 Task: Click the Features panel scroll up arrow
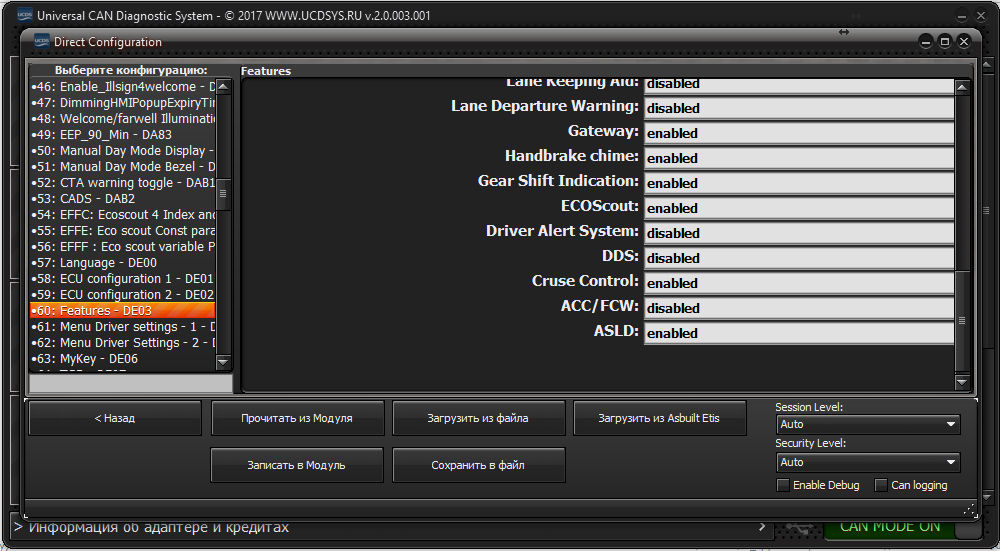[962, 87]
